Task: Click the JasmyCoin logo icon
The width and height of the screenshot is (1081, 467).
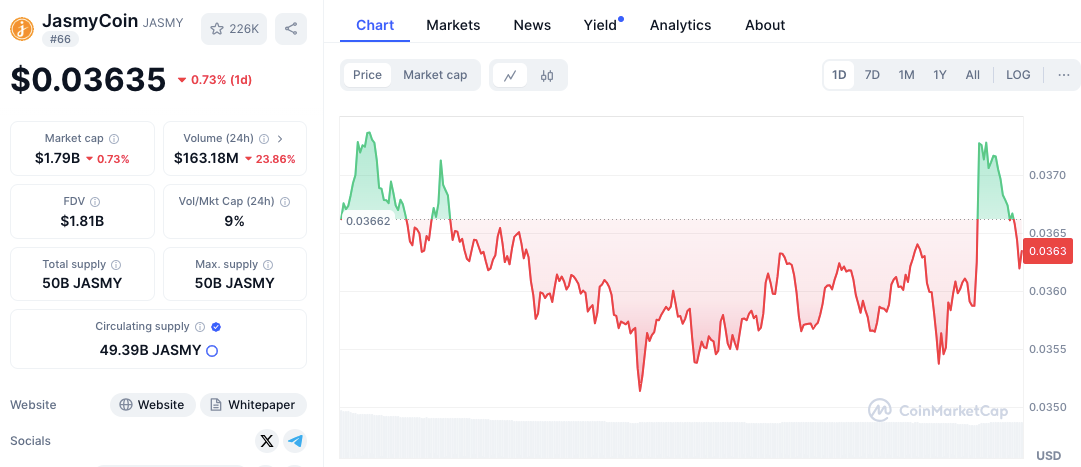Action: click(23, 28)
